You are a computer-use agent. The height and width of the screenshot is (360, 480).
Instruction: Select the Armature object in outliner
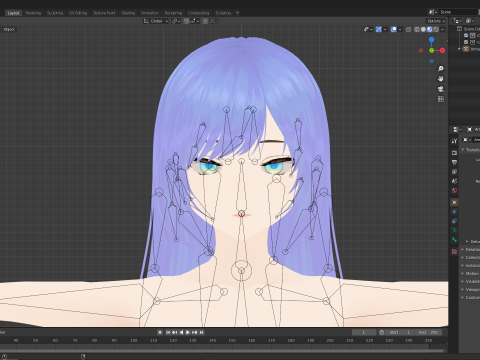coord(473,49)
